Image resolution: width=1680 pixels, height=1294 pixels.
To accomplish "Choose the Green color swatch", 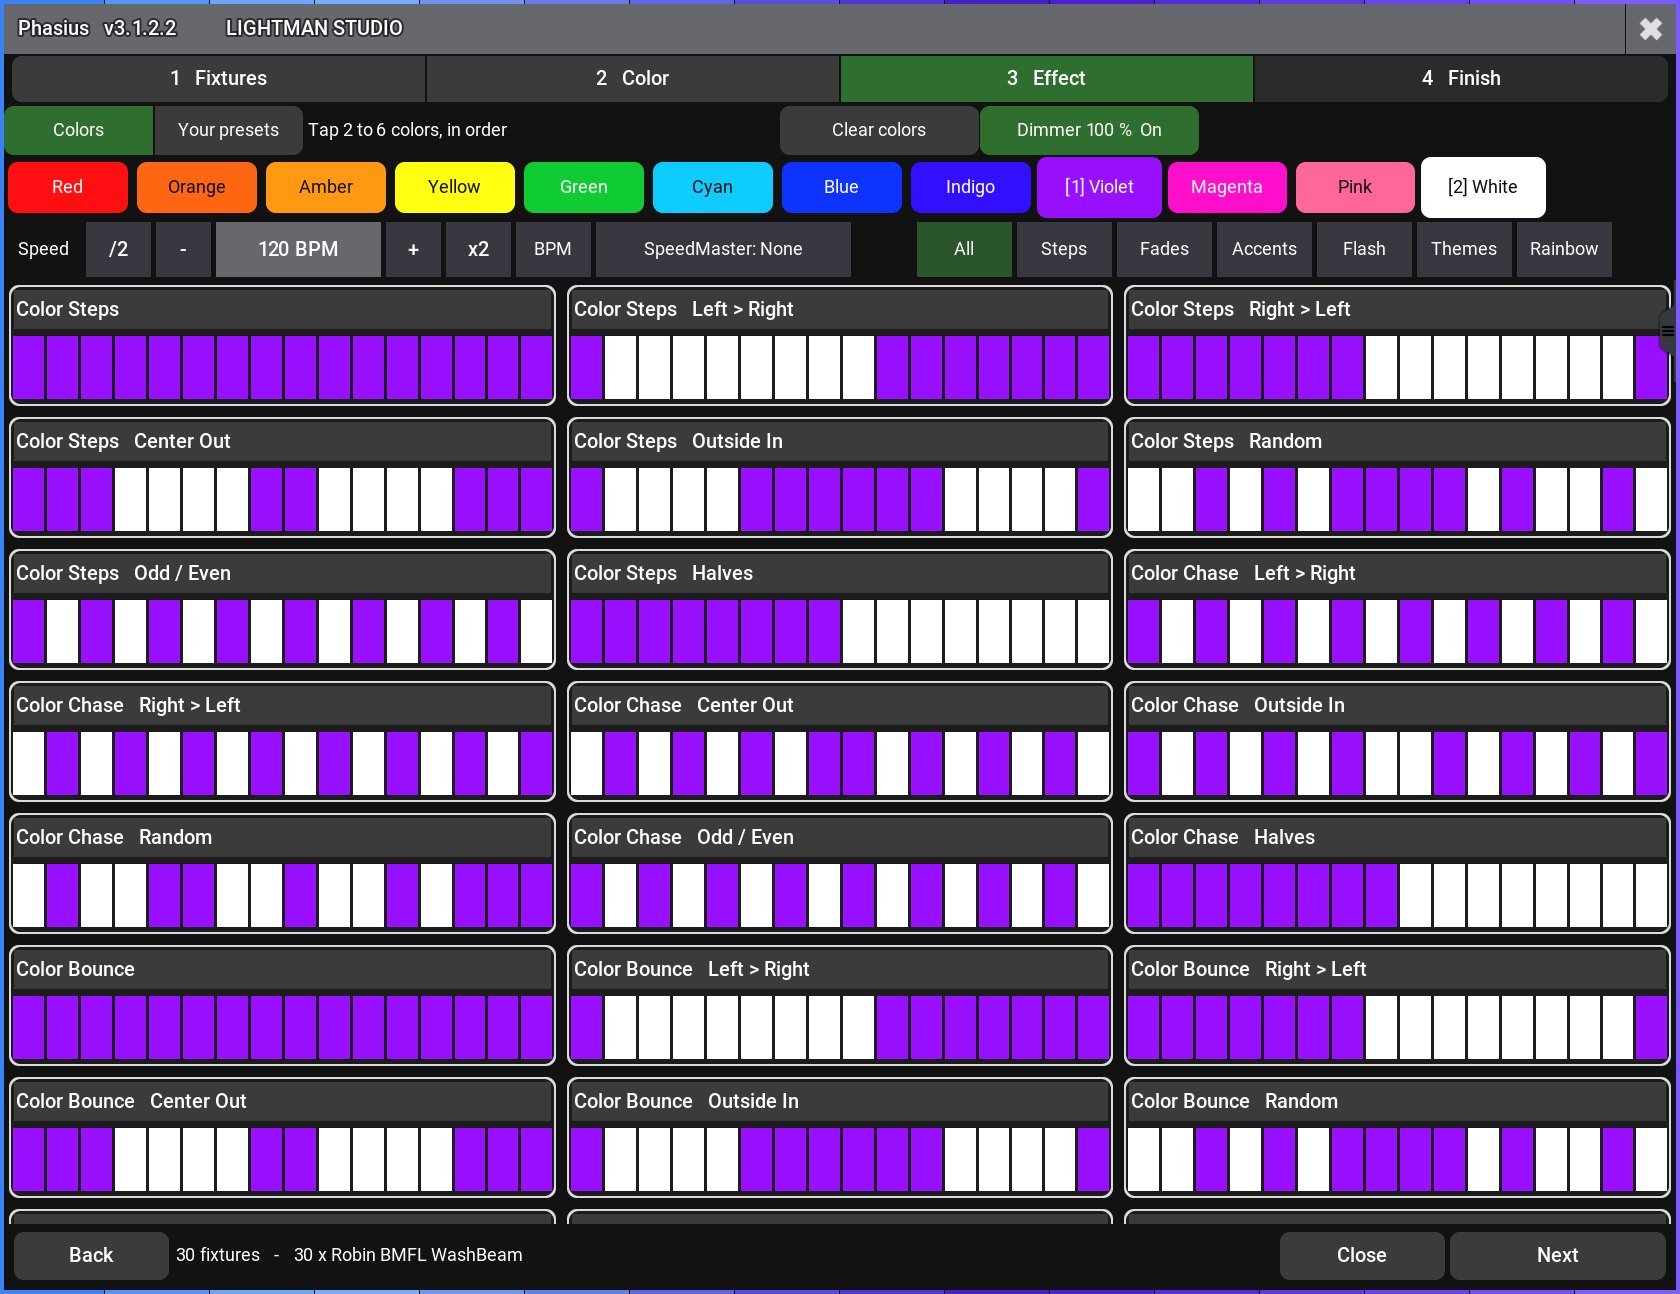I will coord(583,187).
